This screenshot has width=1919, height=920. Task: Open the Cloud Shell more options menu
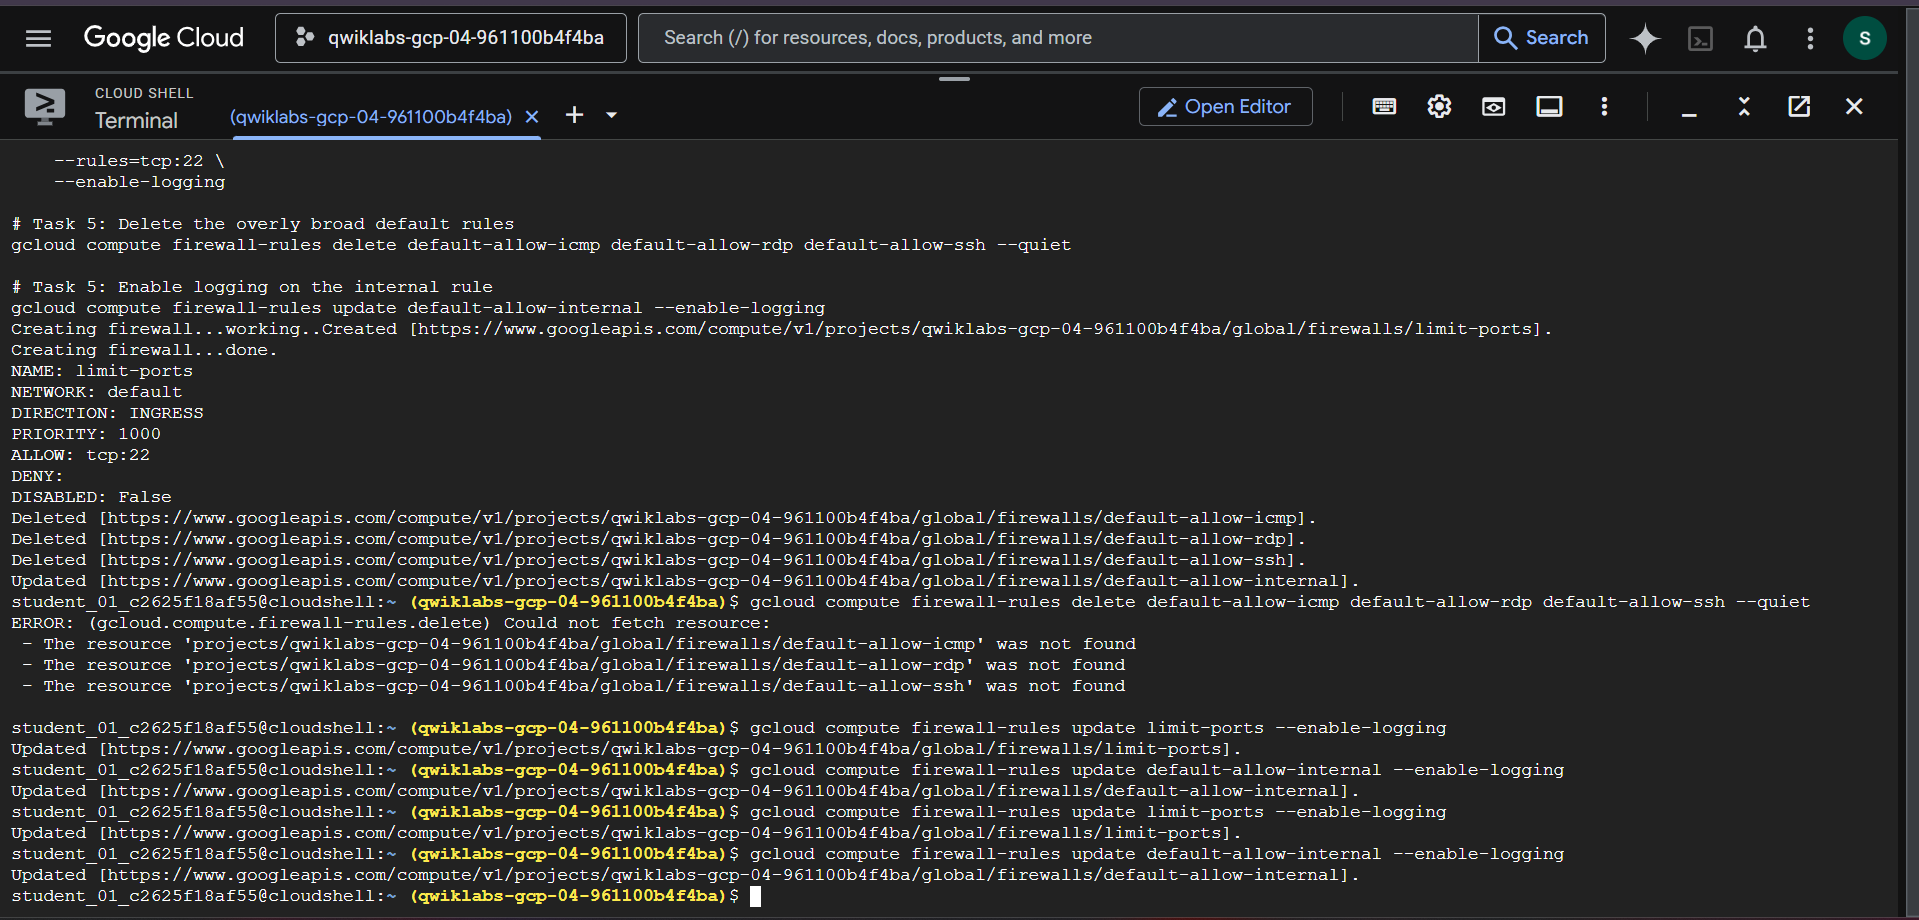1604,107
